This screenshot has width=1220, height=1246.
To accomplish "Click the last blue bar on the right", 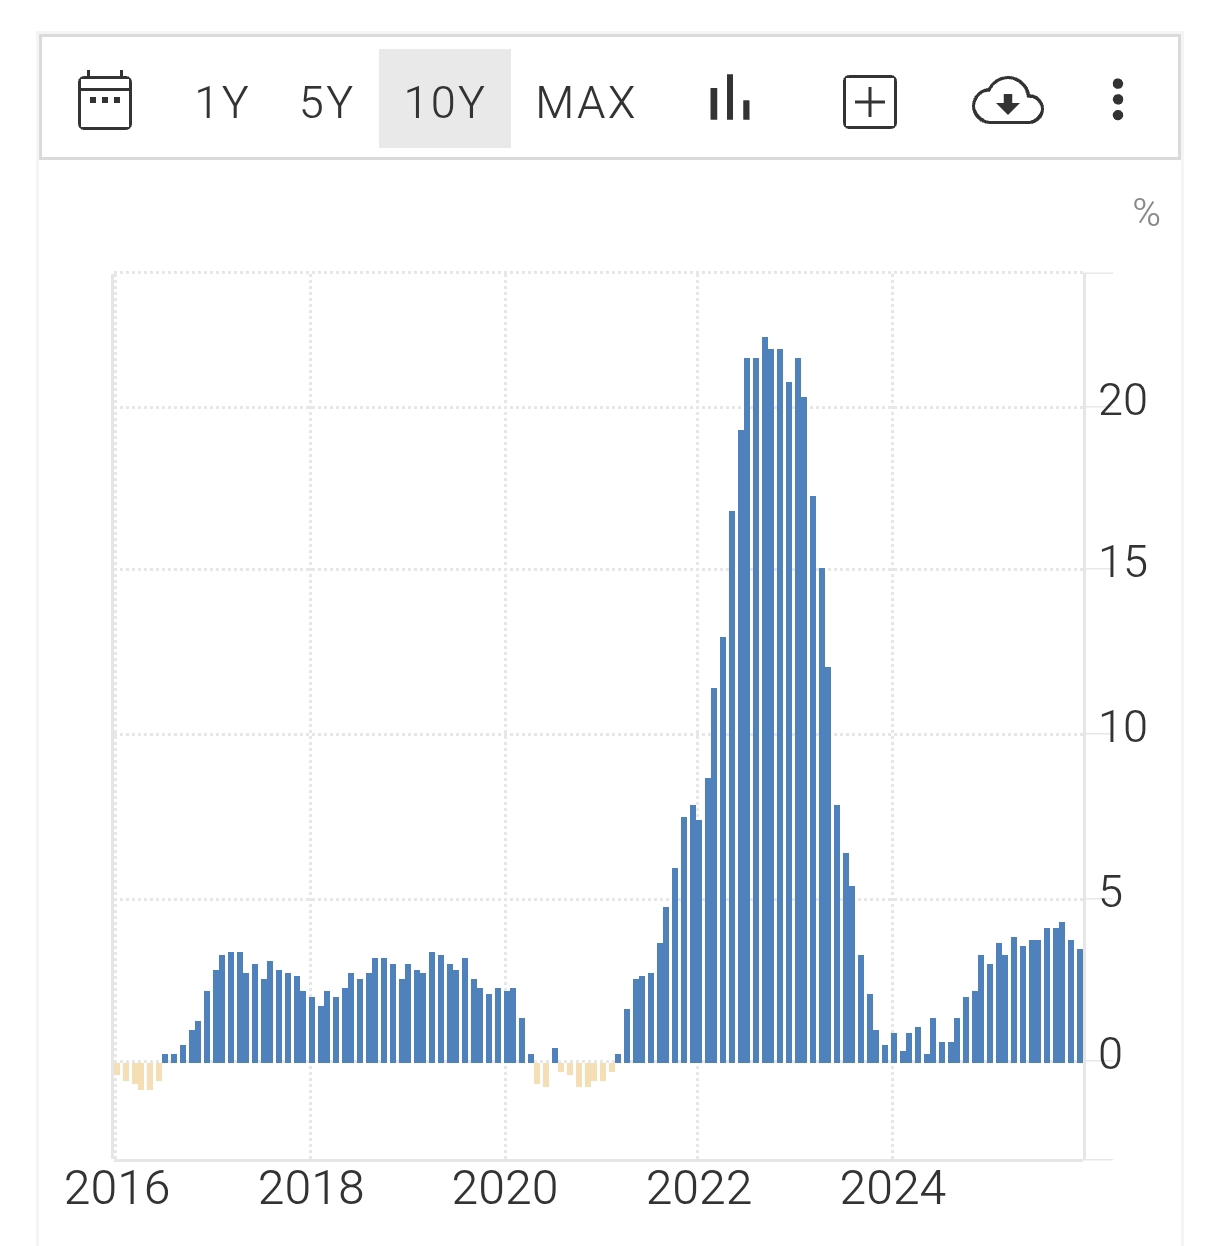I will point(1080,1005).
